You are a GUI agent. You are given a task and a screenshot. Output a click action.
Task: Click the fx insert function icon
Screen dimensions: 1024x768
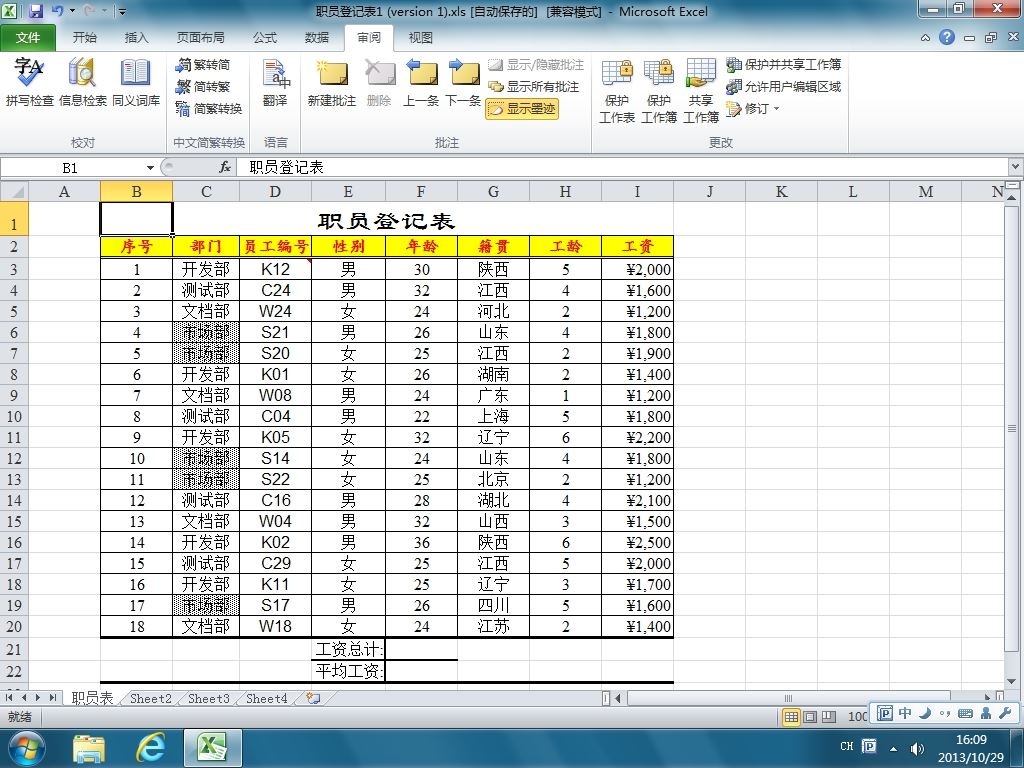tap(225, 167)
